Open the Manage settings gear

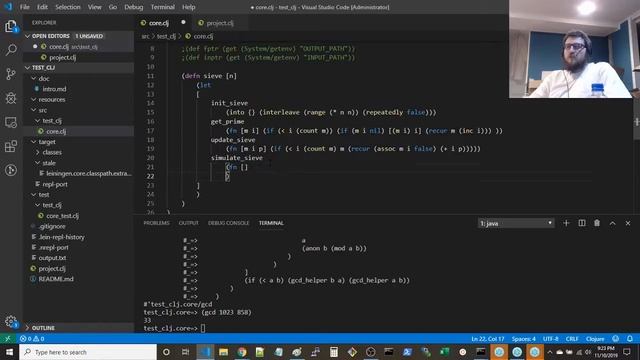click(x=11, y=322)
